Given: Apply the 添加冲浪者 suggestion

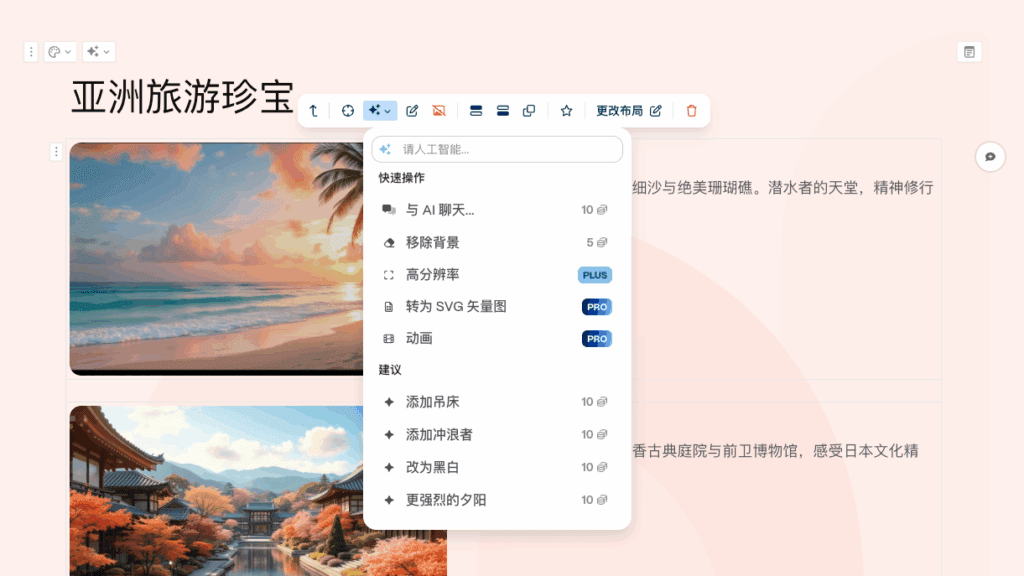Looking at the screenshot, I should pos(497,435).
